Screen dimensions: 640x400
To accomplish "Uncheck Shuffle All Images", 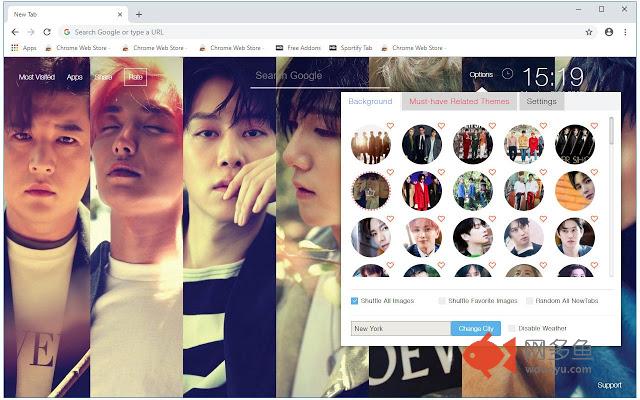I will click(x=354, y=301).
